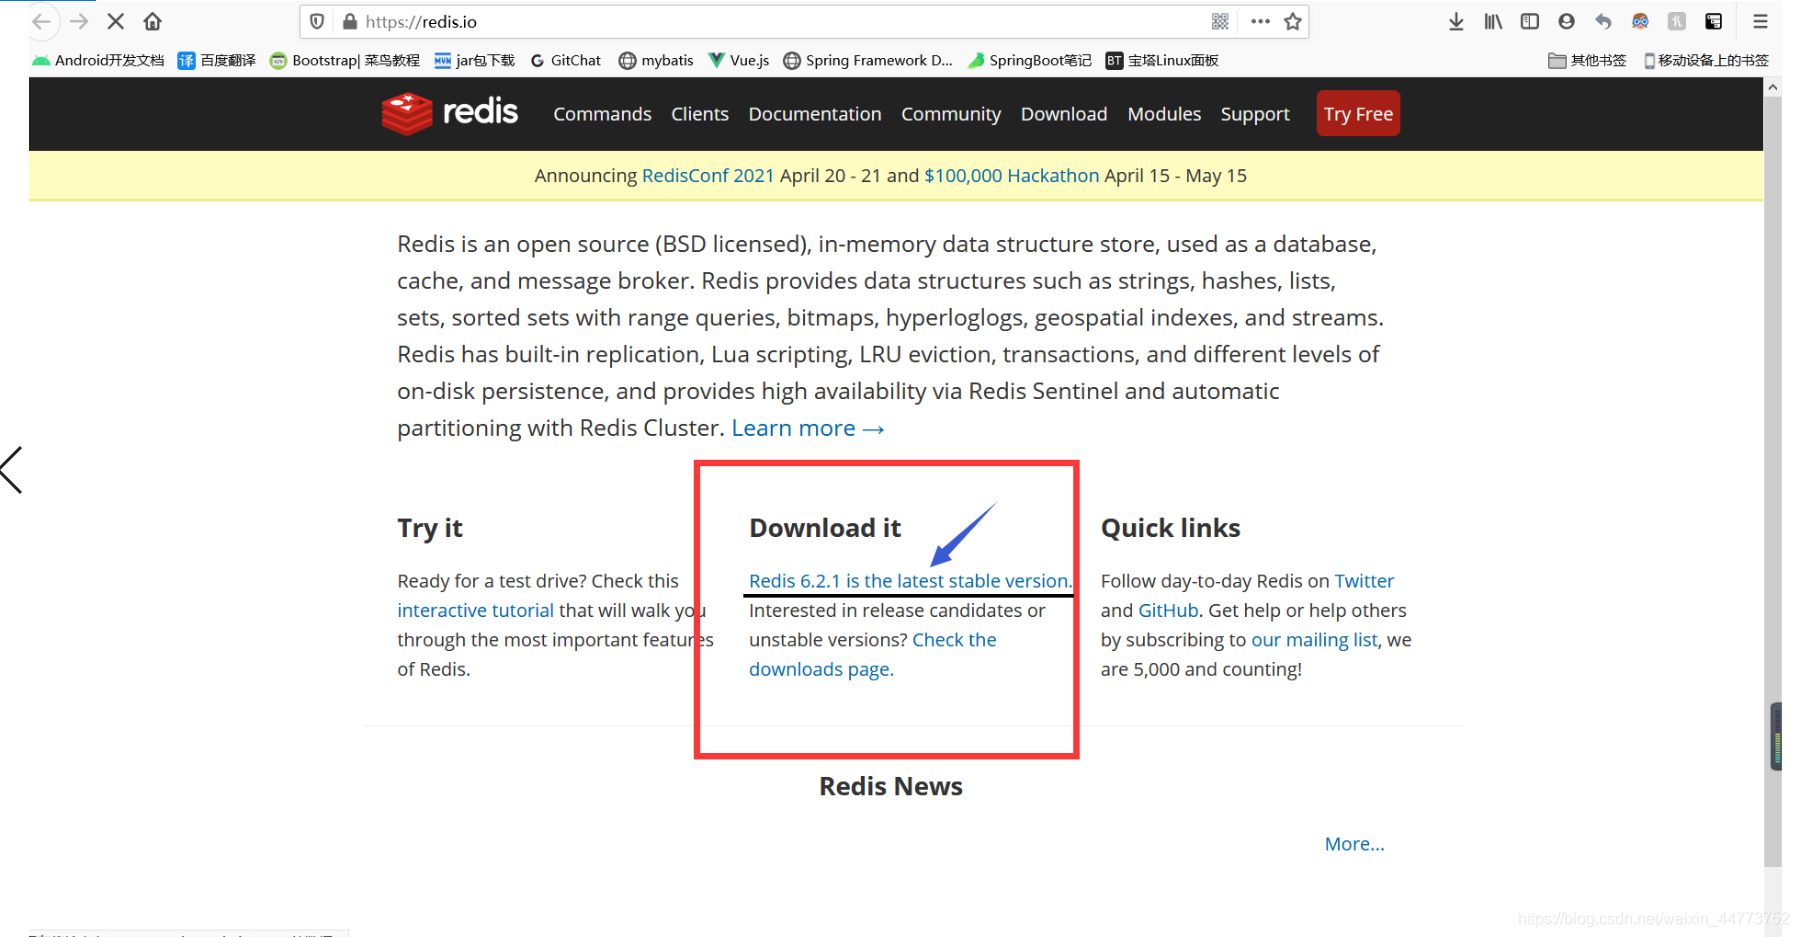Go forward with the forward arrow

coord(79,21)
